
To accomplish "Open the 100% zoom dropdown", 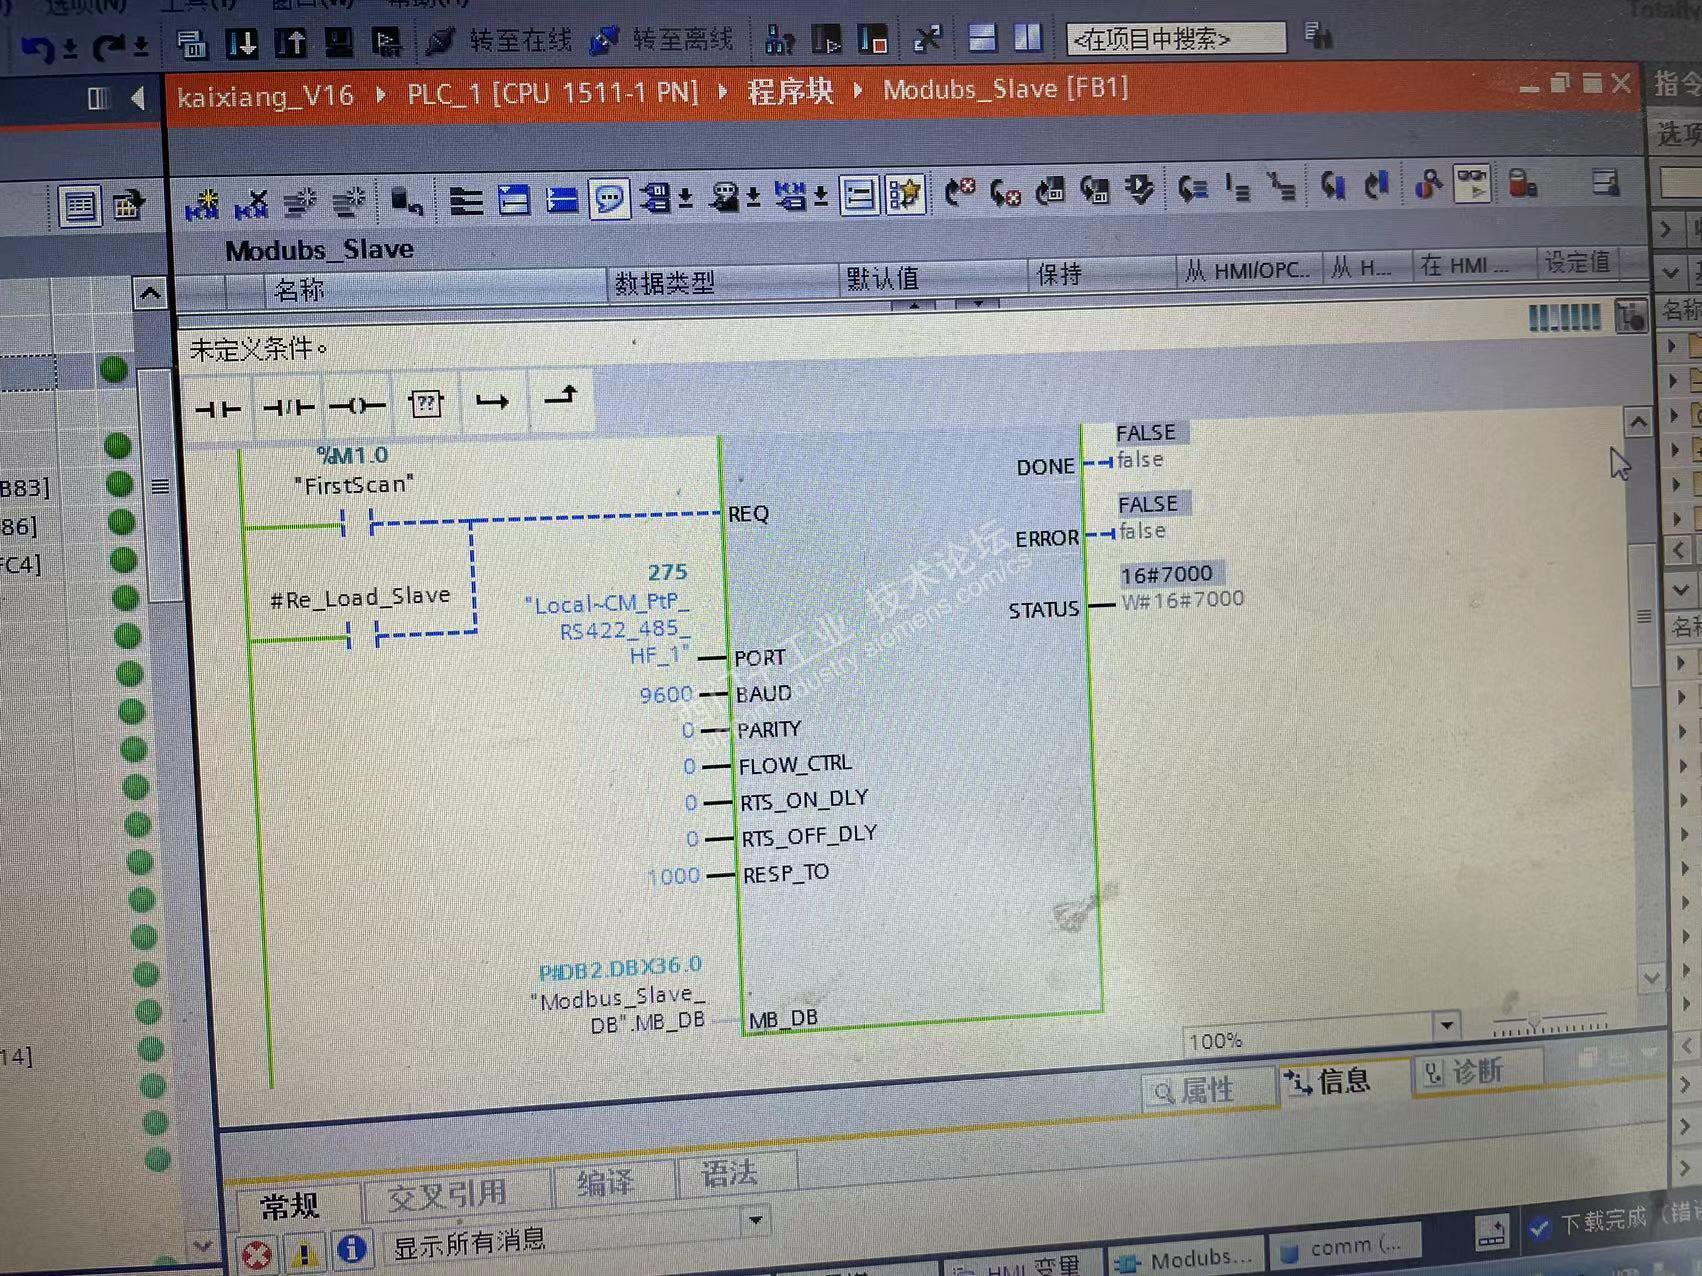I will (x=1445, y=1026).
